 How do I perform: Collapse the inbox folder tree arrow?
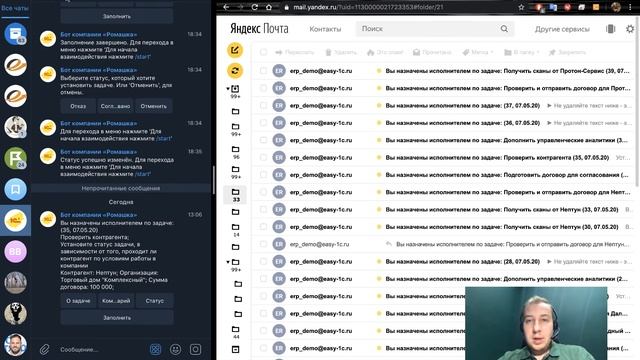click(228, 89)
